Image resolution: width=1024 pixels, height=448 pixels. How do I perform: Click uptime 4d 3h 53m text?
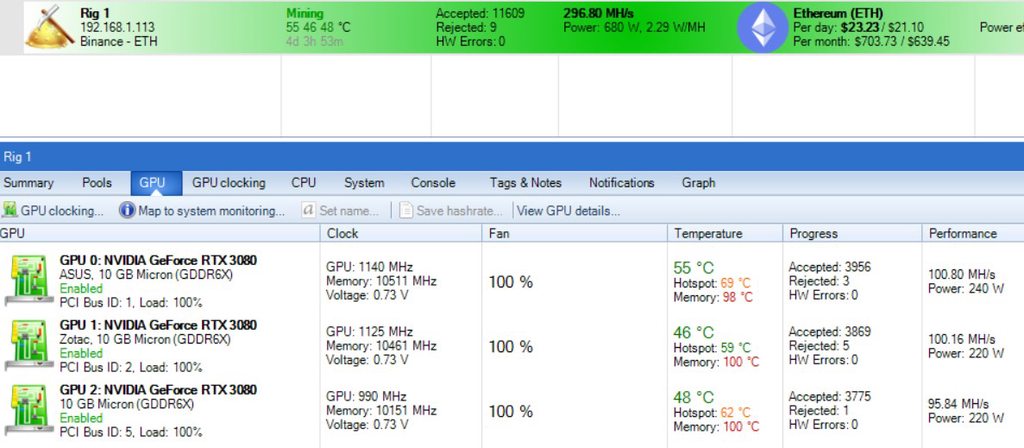tap(315, 42)
